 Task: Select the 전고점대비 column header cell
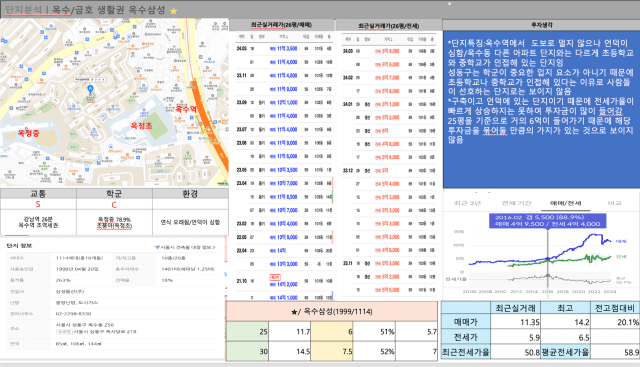[x=615, y=308]
